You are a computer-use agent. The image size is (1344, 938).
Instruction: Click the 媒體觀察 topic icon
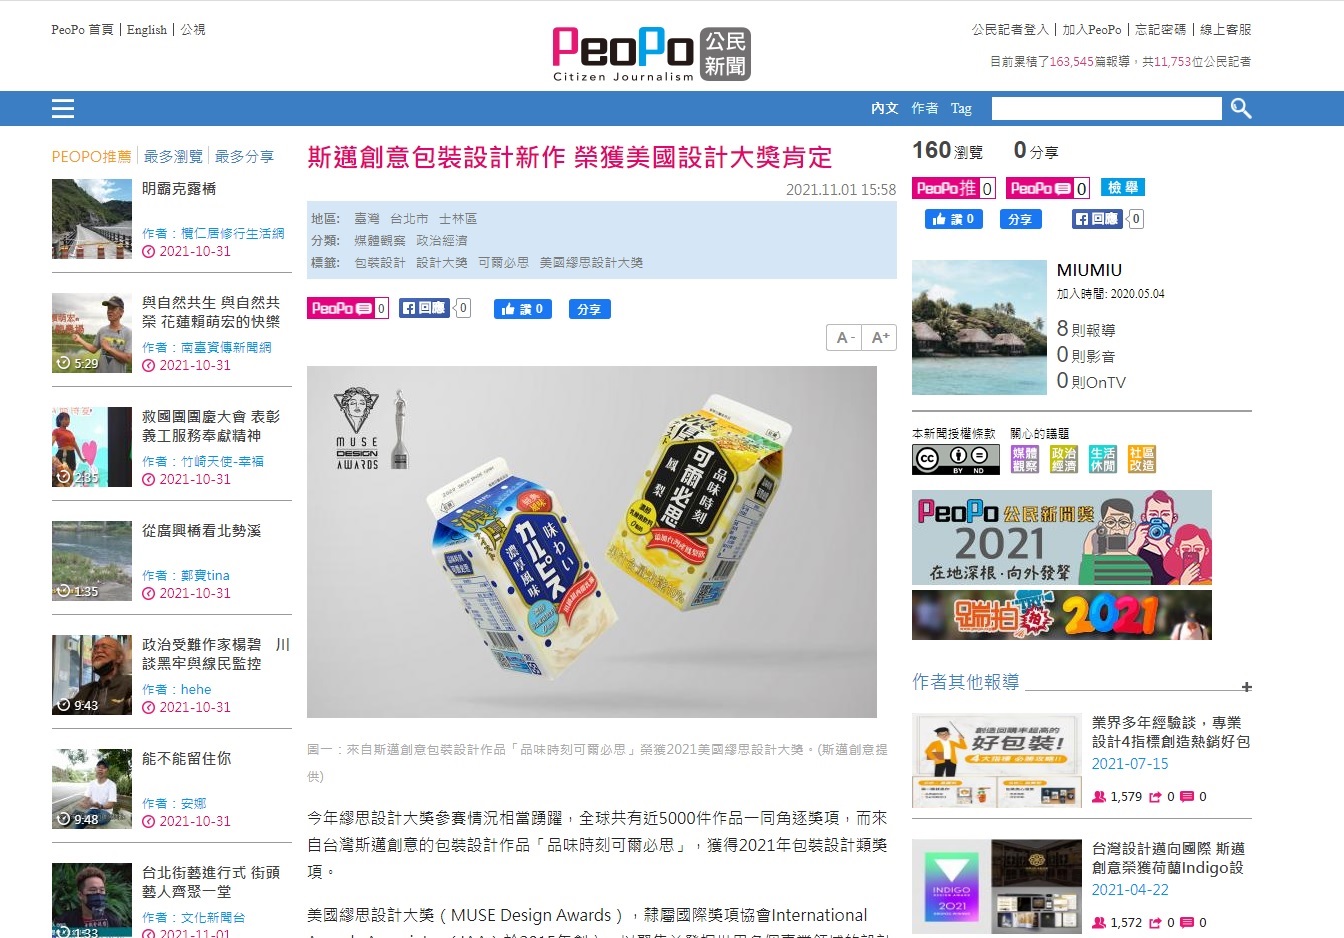[x=1024, y=459]
